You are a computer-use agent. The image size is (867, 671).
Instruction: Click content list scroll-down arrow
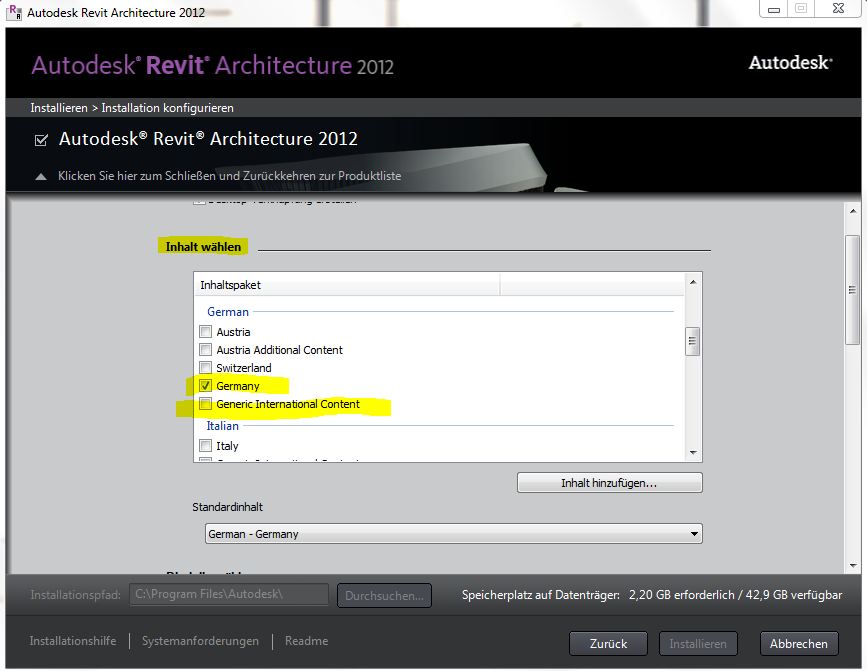point(692,453)
